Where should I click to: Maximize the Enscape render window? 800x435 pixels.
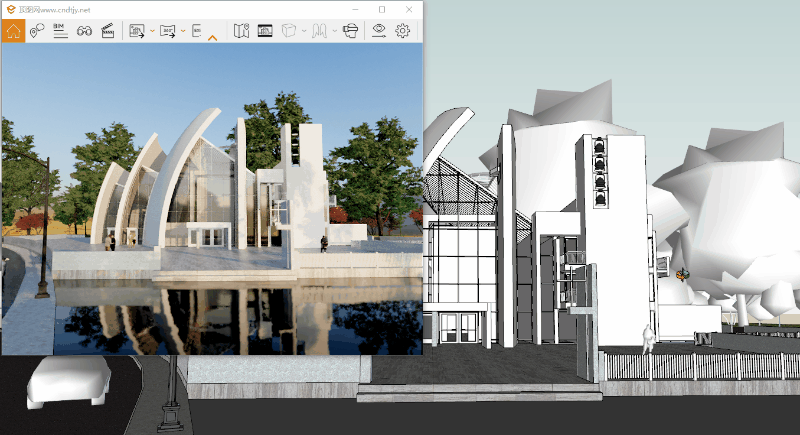(x=382, y=8)
